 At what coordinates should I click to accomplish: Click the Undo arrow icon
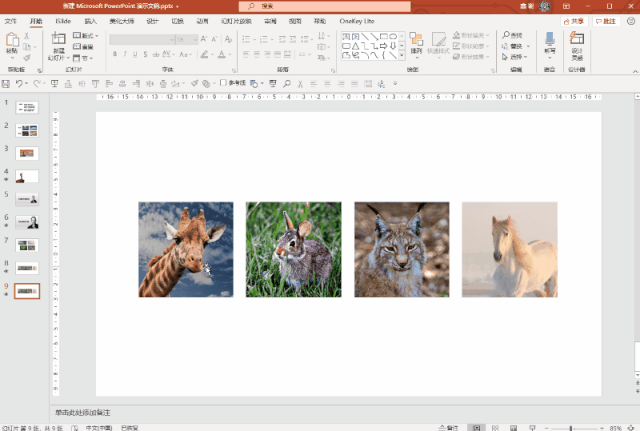coord(21,83)
